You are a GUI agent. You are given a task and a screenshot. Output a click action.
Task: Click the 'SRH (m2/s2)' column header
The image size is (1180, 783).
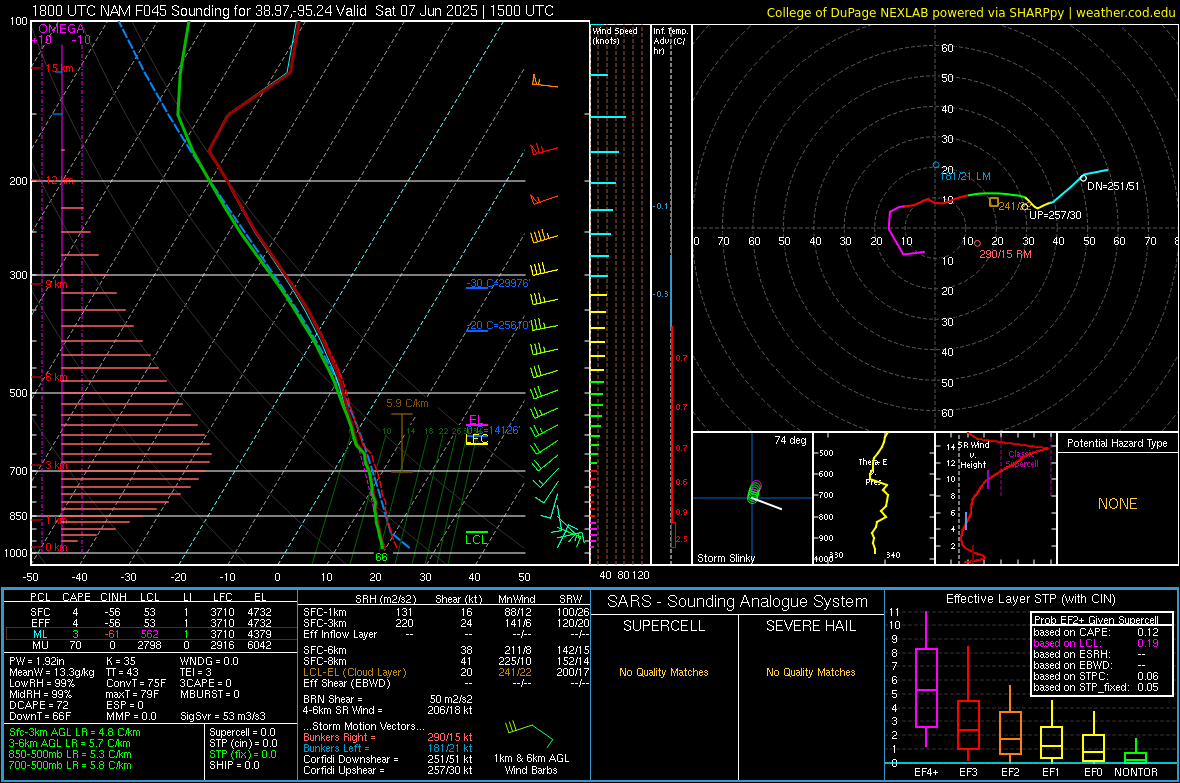[385, 599]
